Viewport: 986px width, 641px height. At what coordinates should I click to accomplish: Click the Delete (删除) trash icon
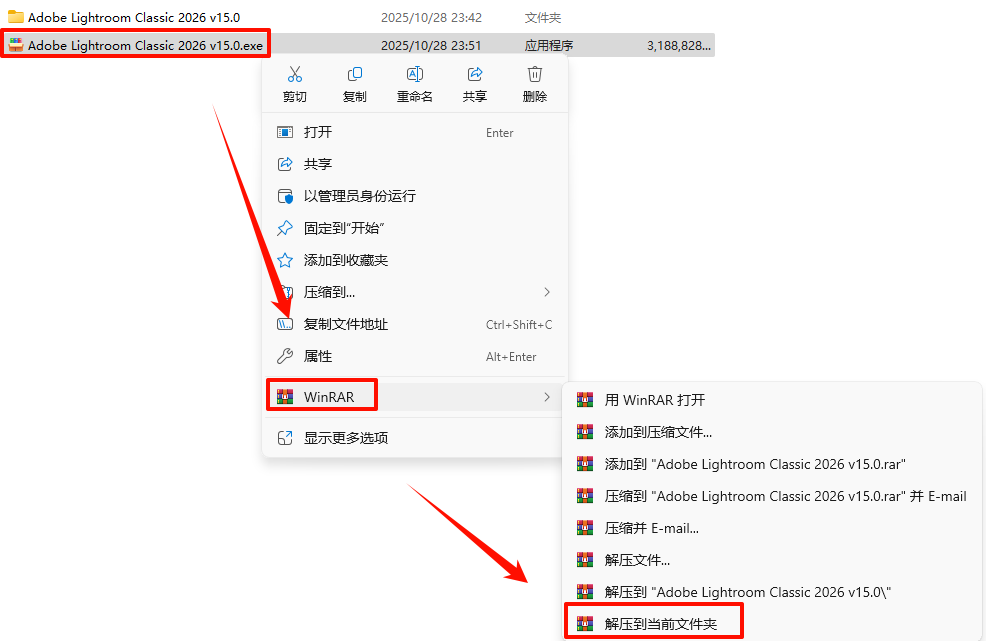pos(535,74)
